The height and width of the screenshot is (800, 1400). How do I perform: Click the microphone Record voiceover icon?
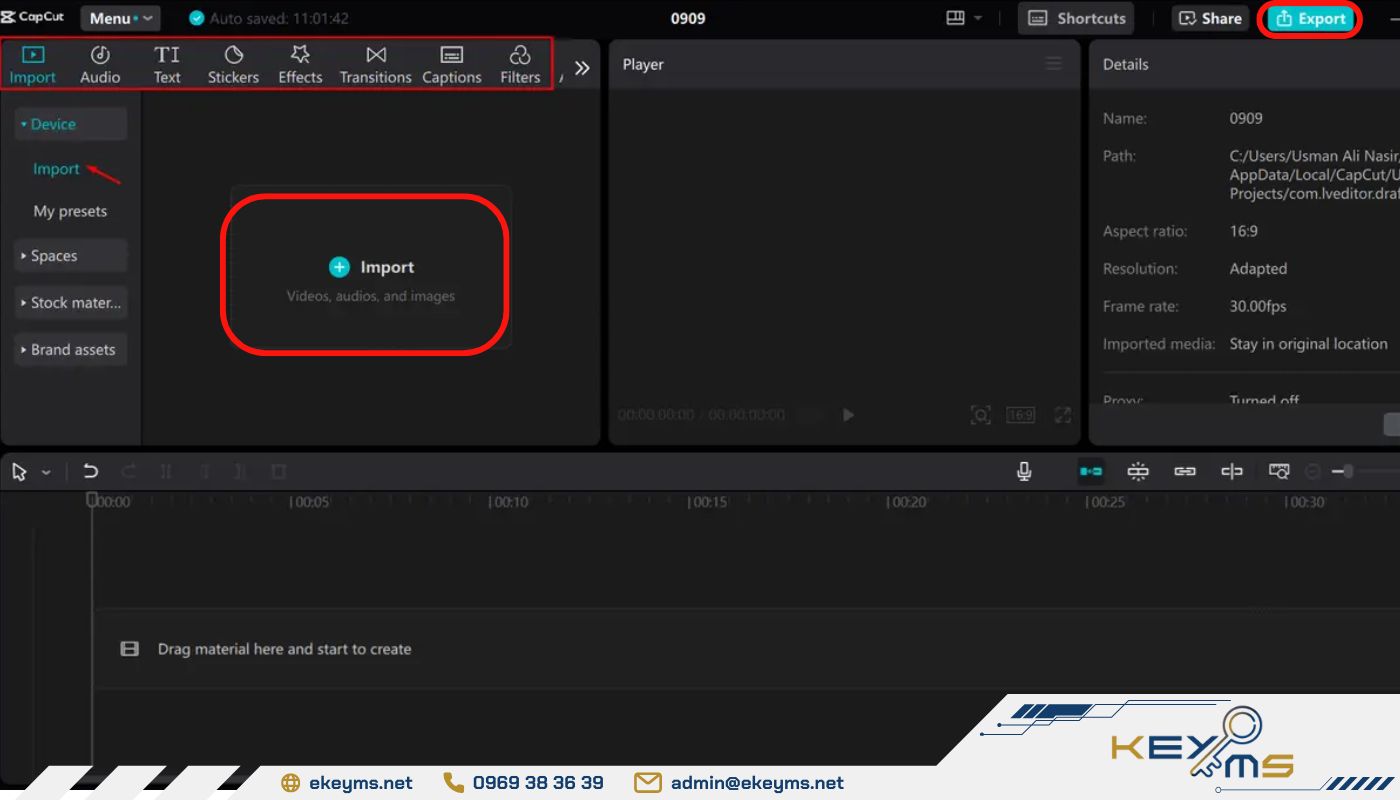[1024, 471]
